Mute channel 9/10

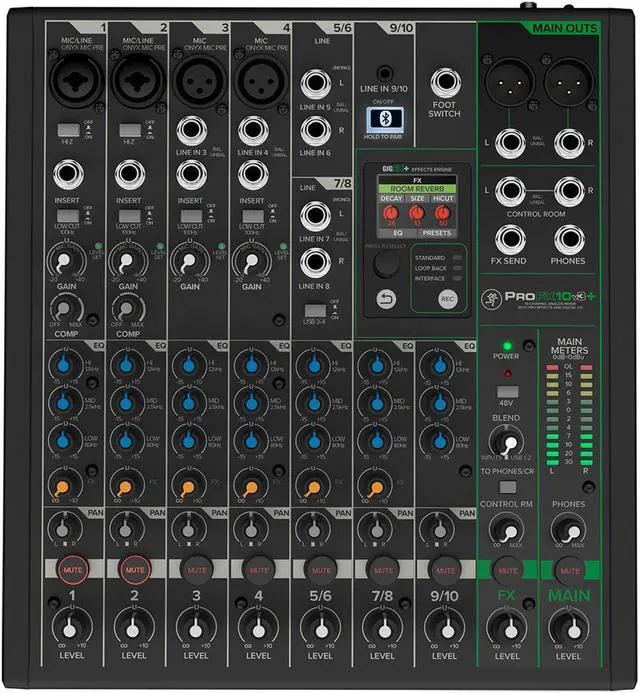click(445, 570)
